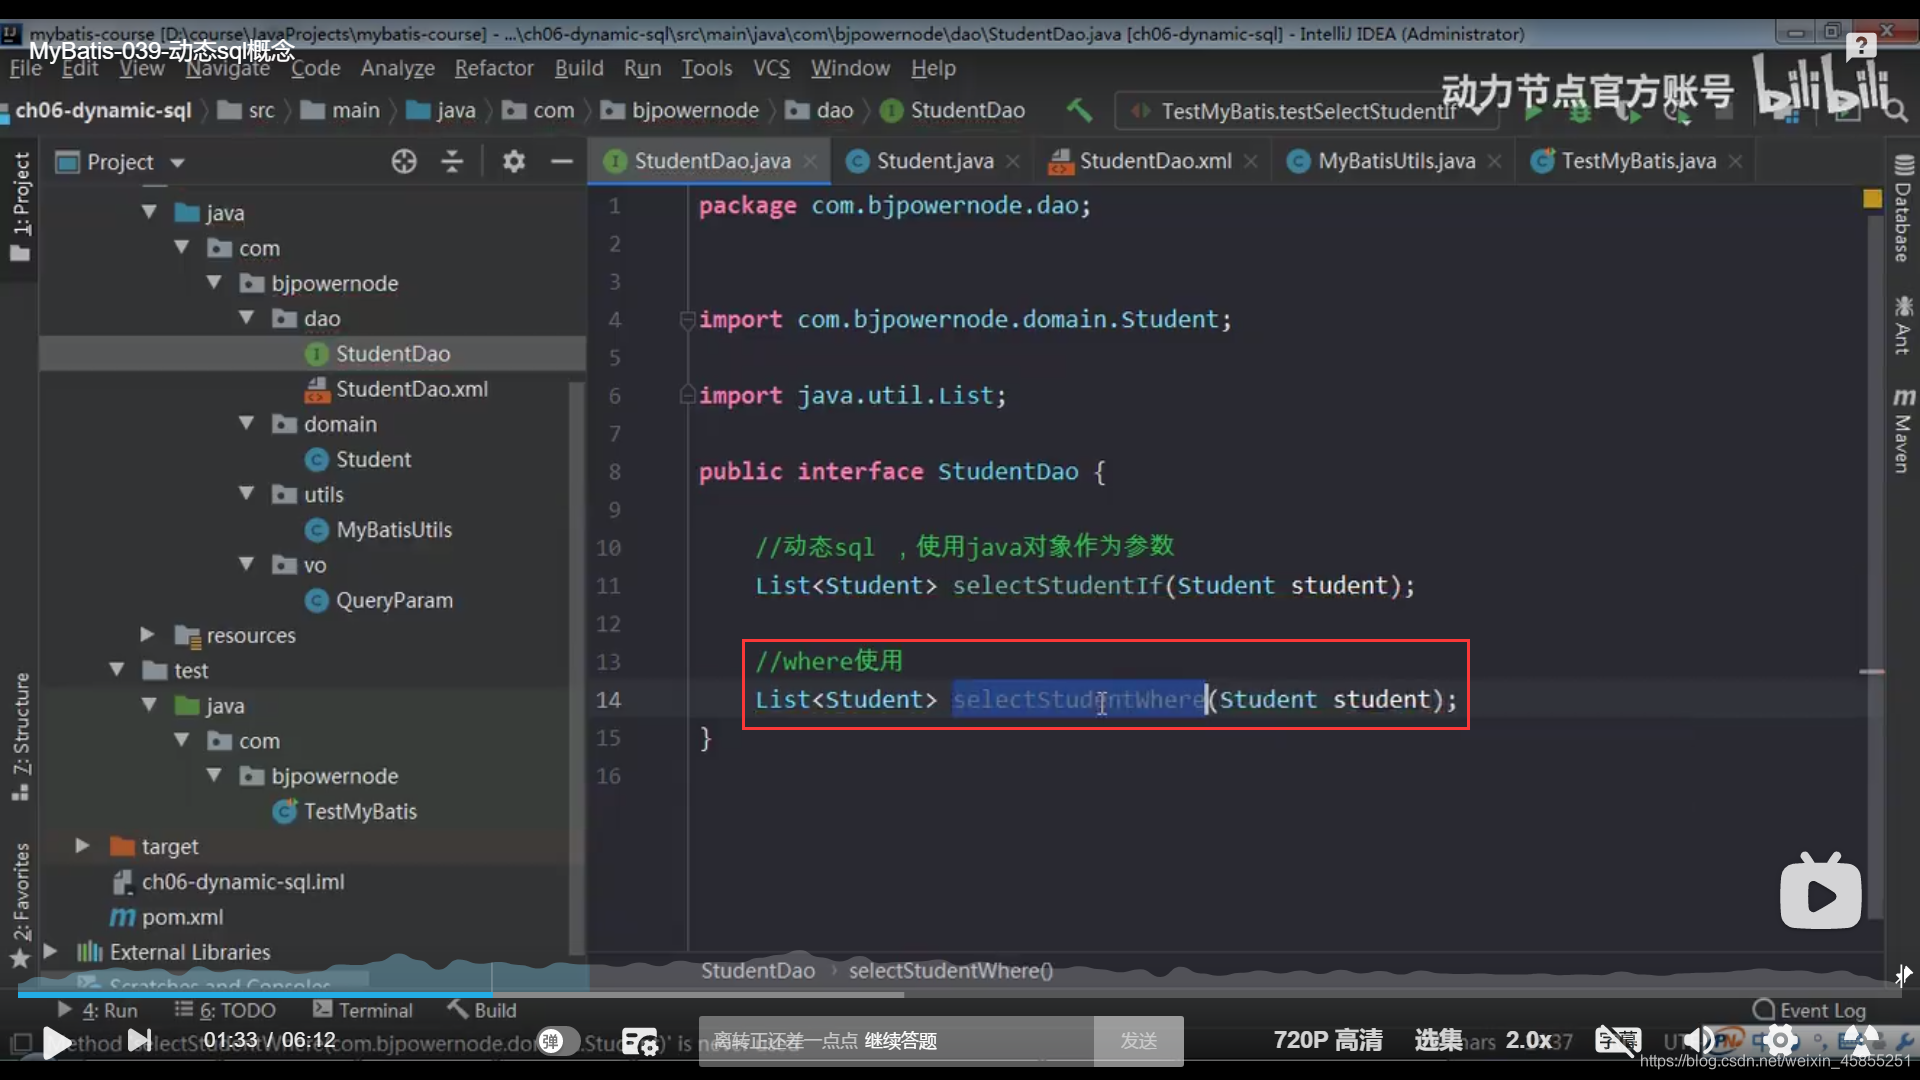
Task: Open the Analyze menu
Action: point(398,68)
